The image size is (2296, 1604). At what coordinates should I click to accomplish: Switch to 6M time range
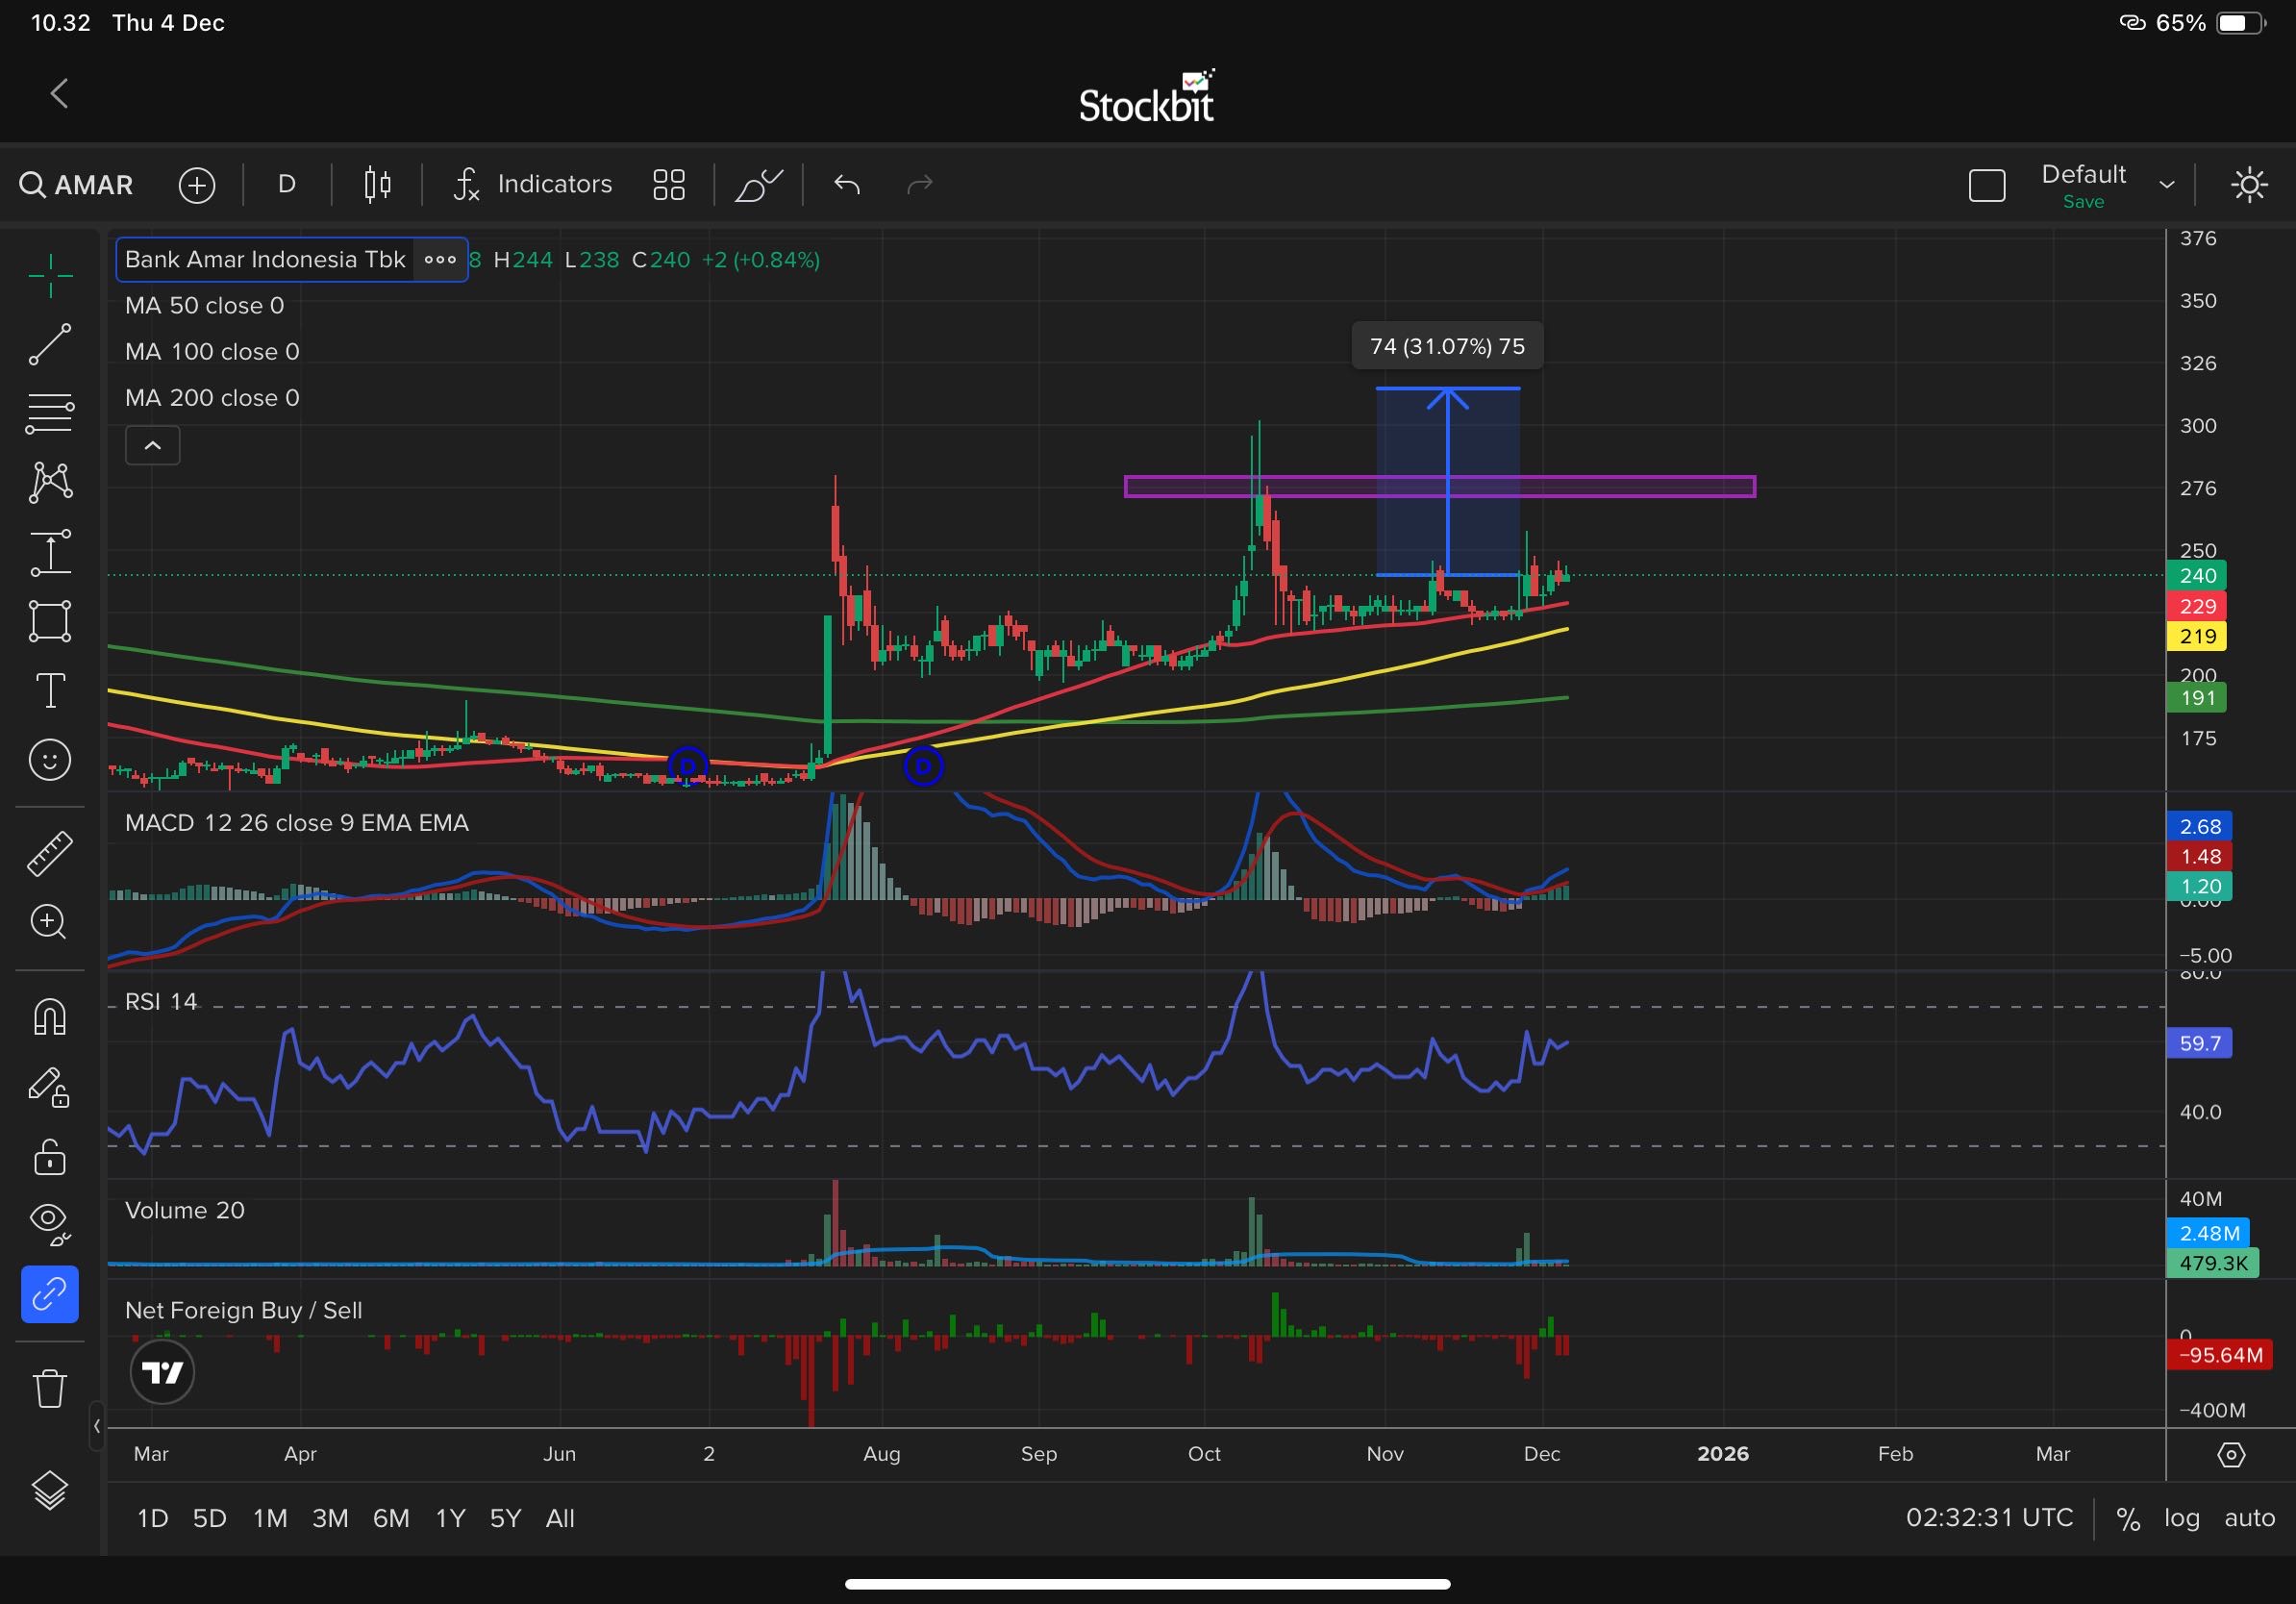[391, 1518]
